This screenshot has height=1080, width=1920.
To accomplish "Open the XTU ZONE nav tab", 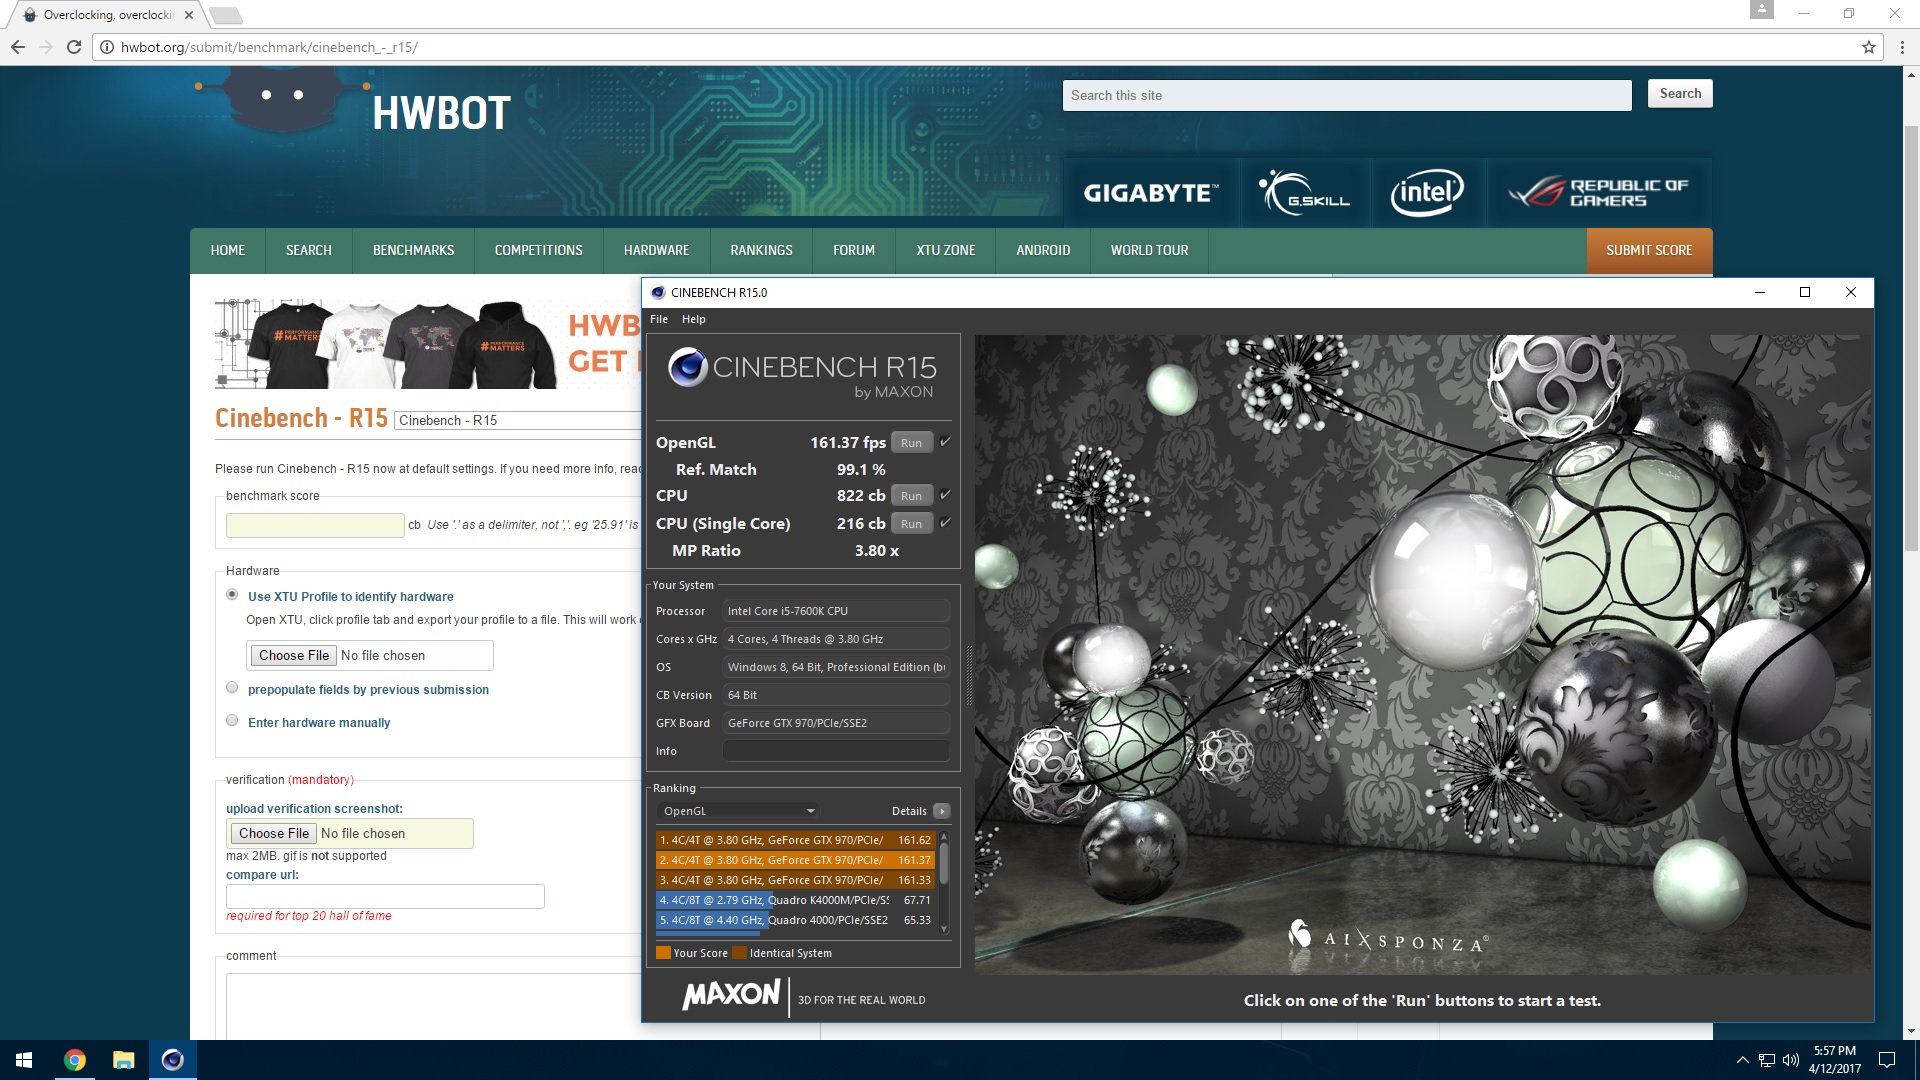I will (945, 251).
